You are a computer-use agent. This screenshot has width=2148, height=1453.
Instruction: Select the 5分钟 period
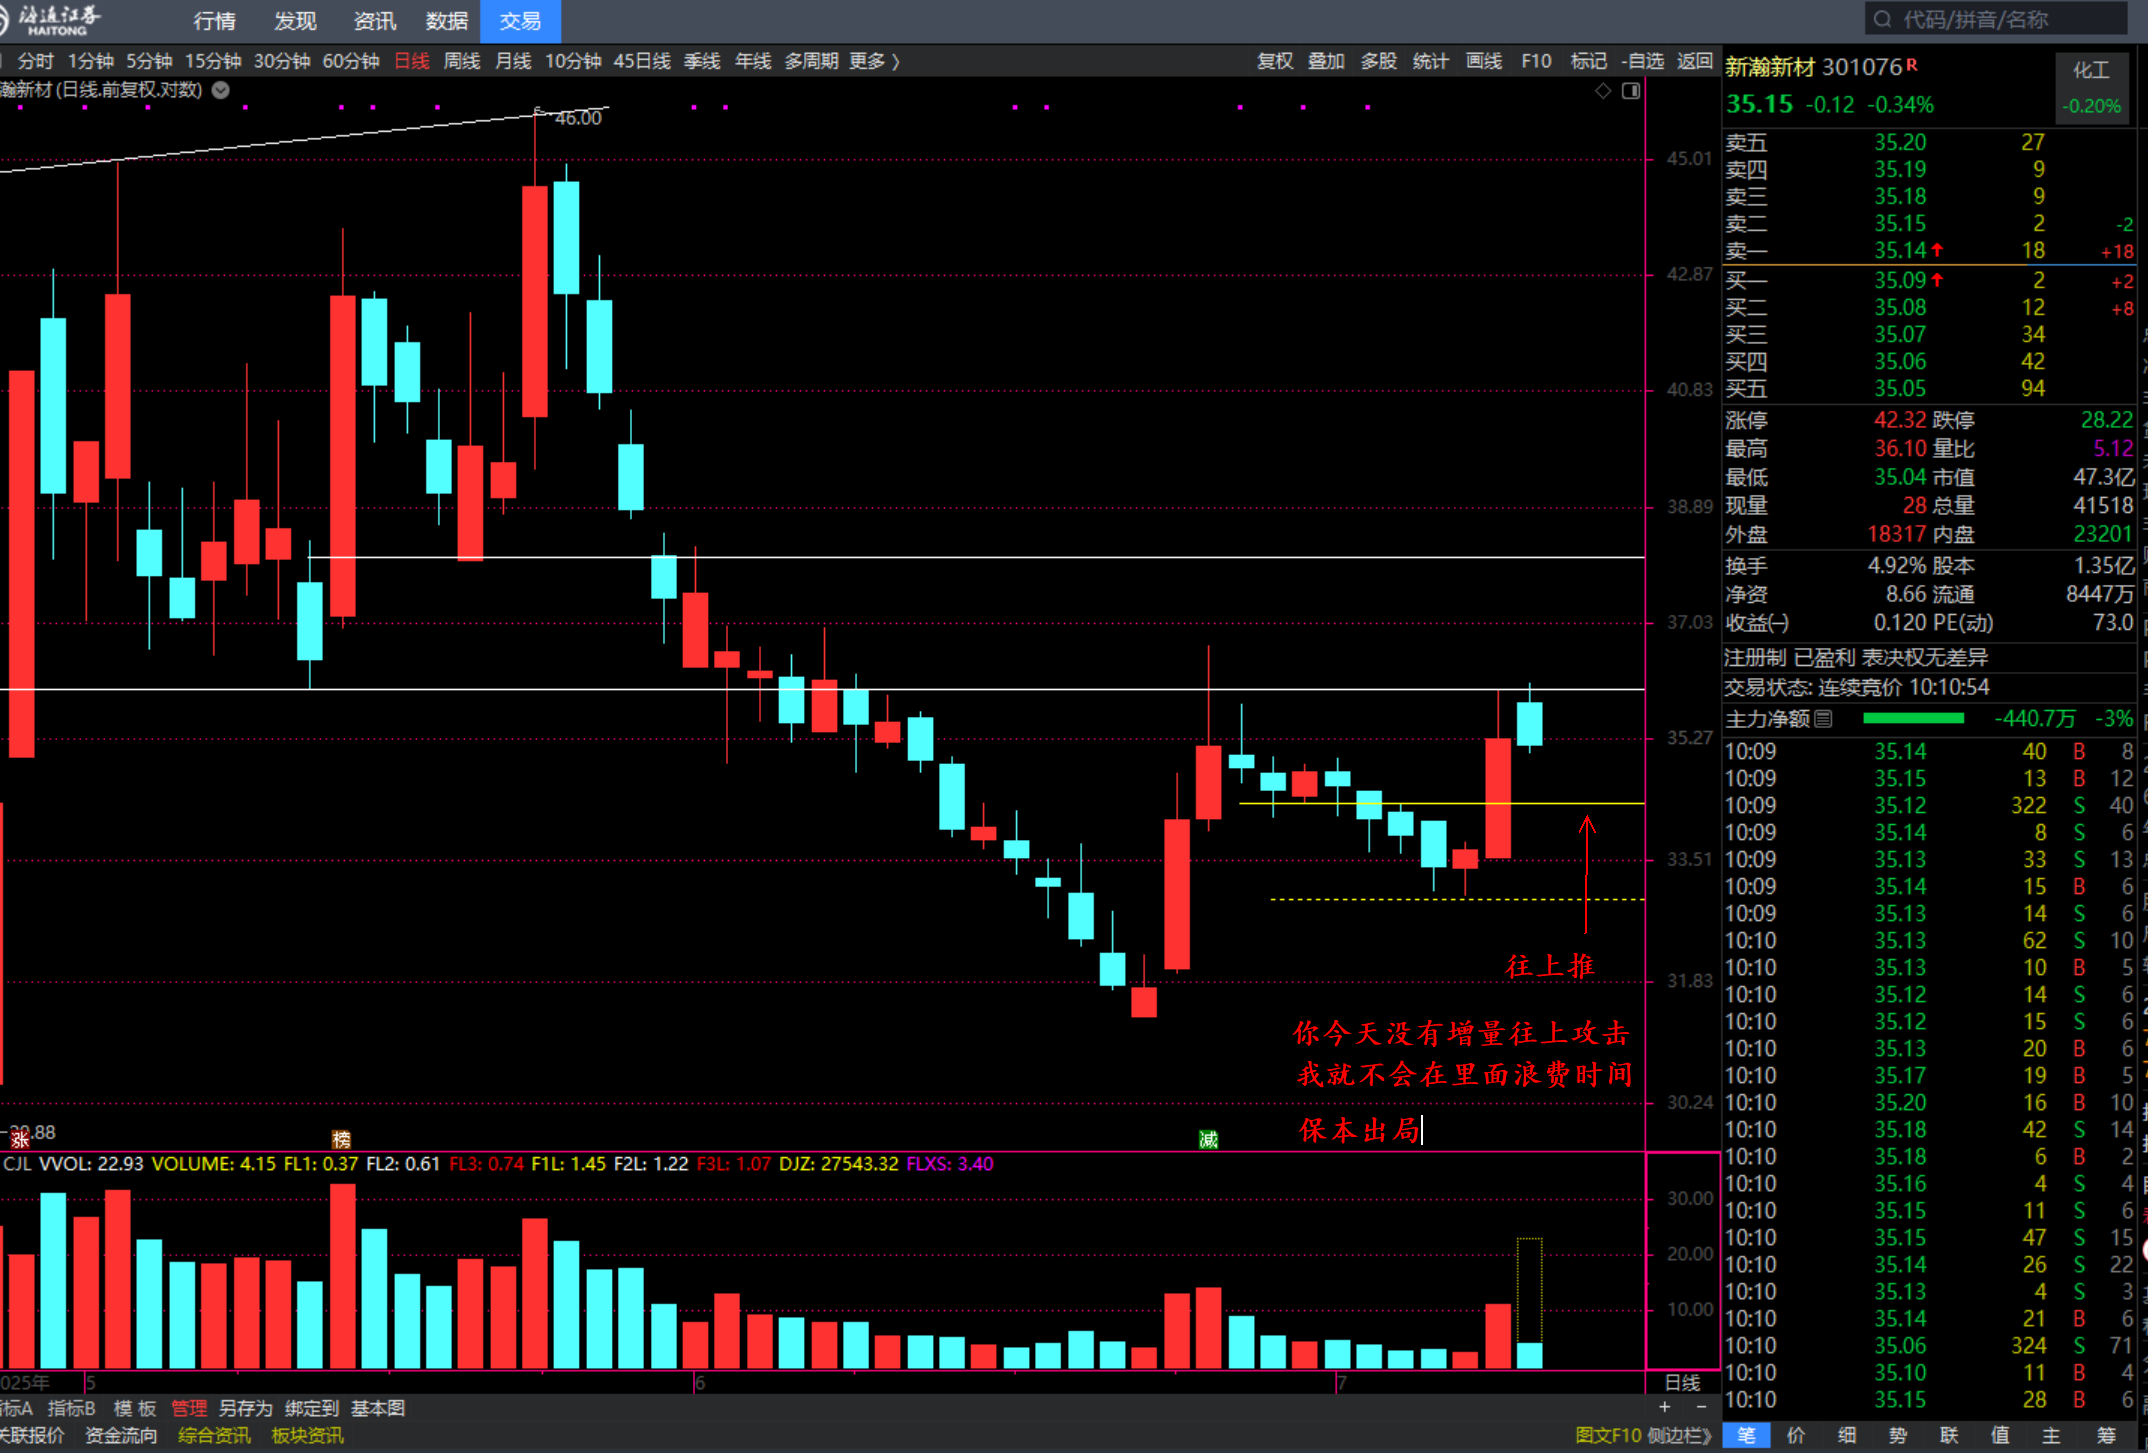[149, 62]
